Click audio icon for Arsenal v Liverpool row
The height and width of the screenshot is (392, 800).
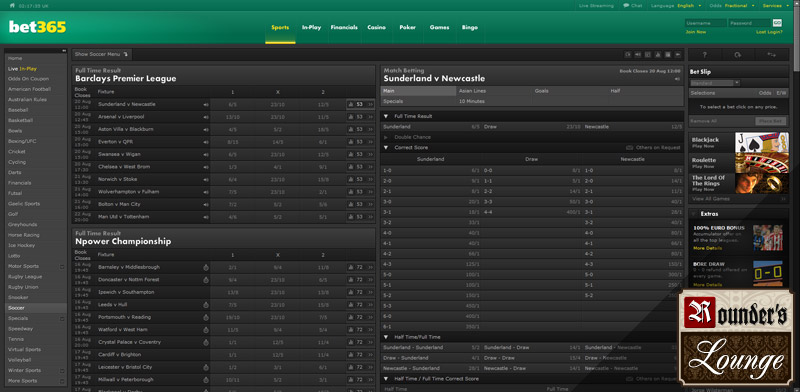tap(206, 117)
